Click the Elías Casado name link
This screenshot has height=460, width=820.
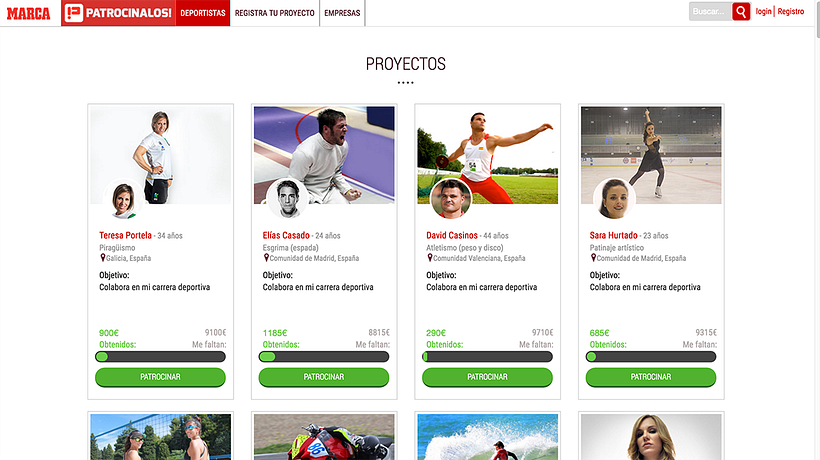click(x=286, y=235)
